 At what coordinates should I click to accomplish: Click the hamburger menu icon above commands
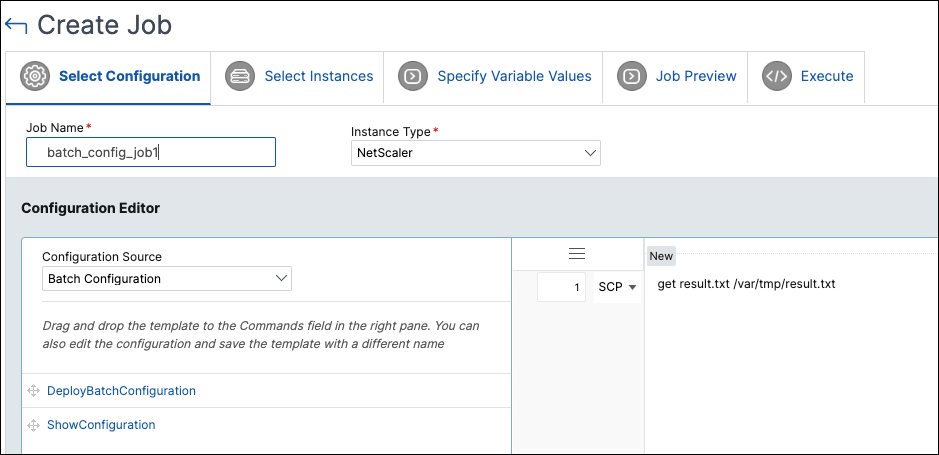[577, 254]
